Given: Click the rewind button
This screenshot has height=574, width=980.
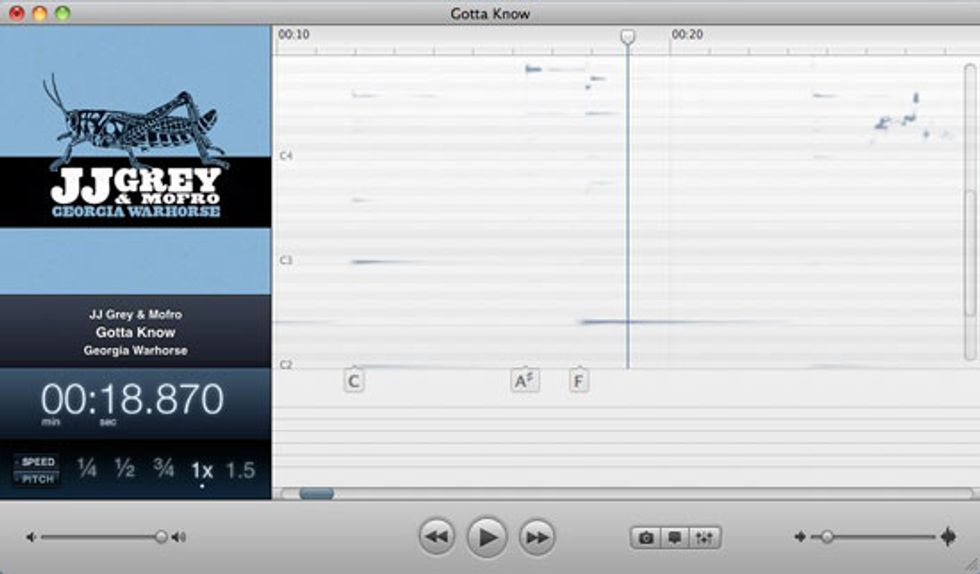Looking at the screenshot, I should [436, 536].
